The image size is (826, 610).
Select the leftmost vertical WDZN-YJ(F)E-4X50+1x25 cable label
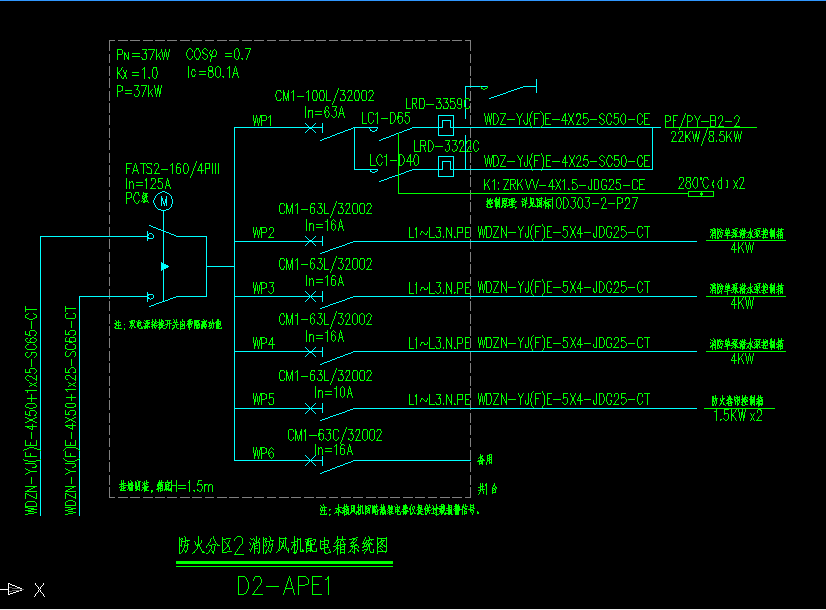(x=32, y=411)
